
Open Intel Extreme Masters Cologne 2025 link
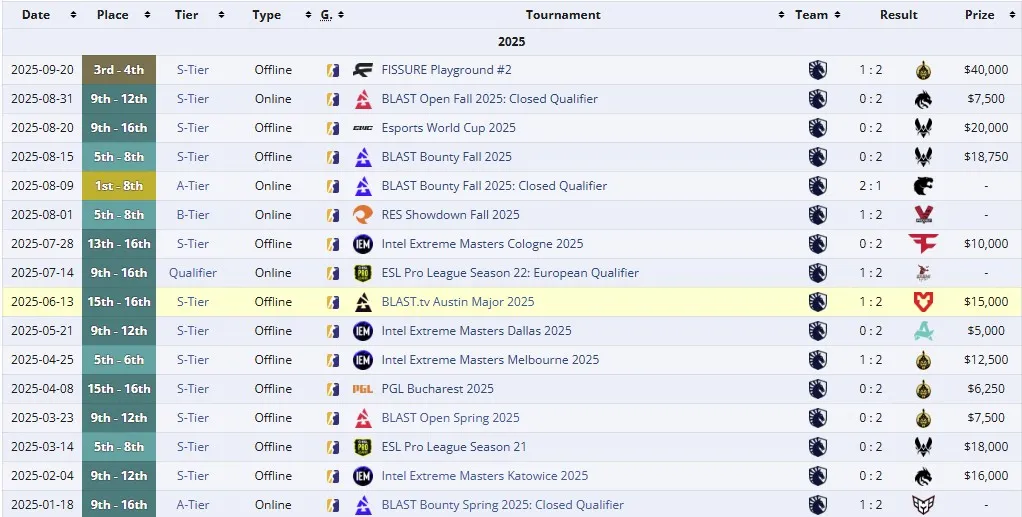coord(482,244)
